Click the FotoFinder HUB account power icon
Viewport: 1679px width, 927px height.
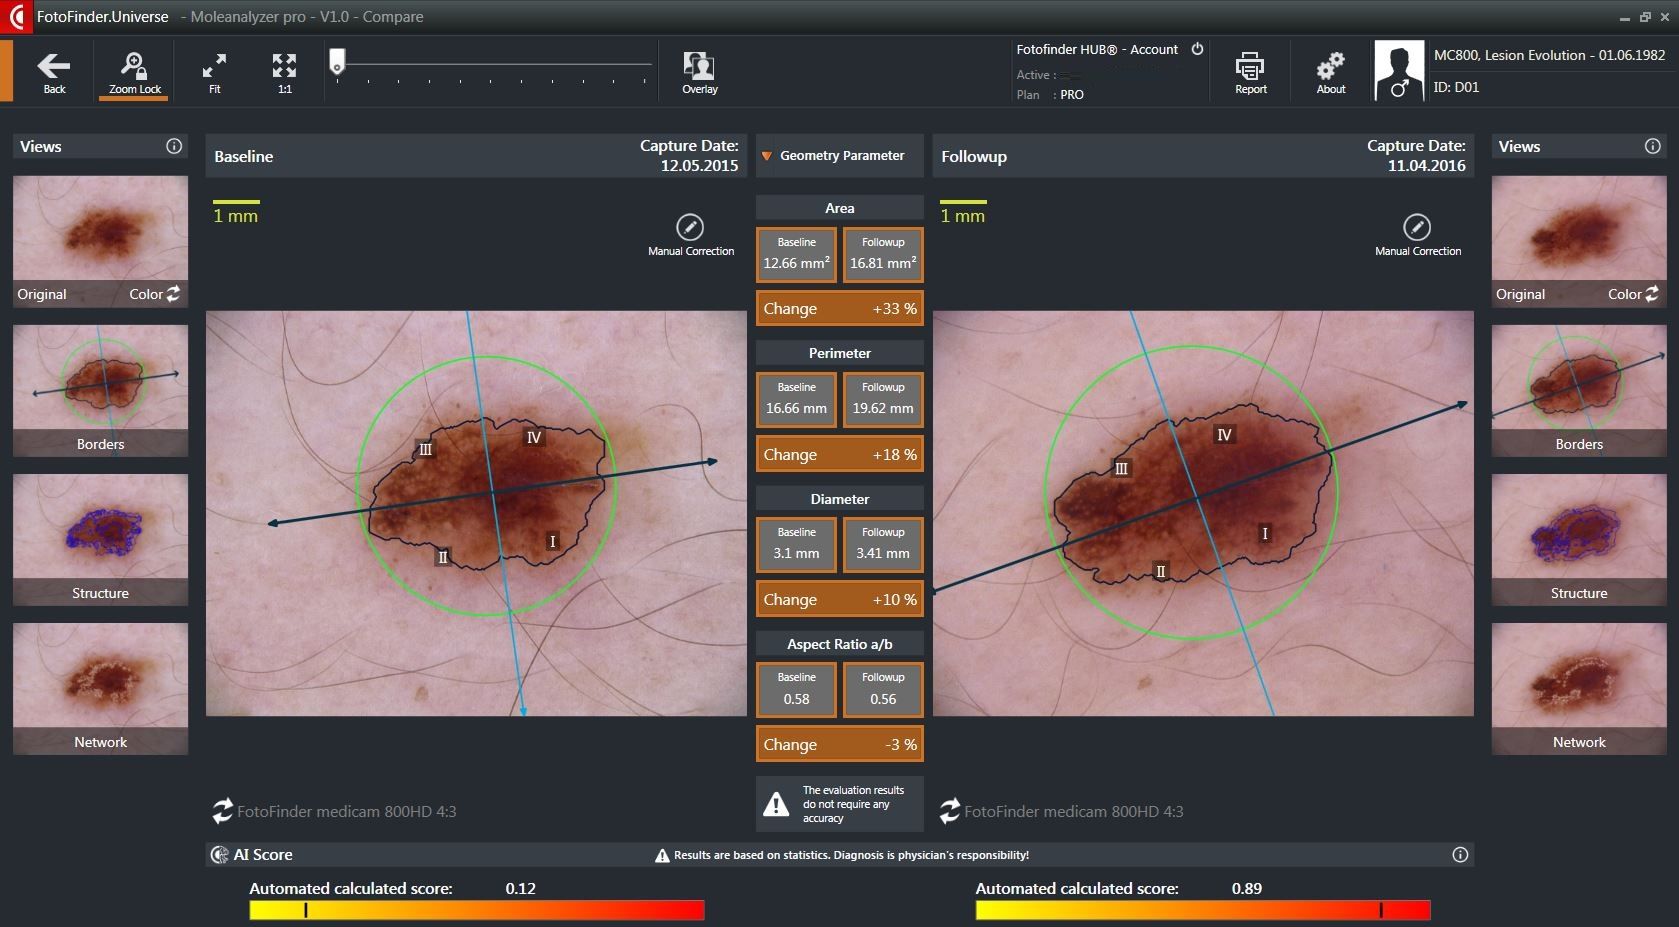click(1197, 49)
